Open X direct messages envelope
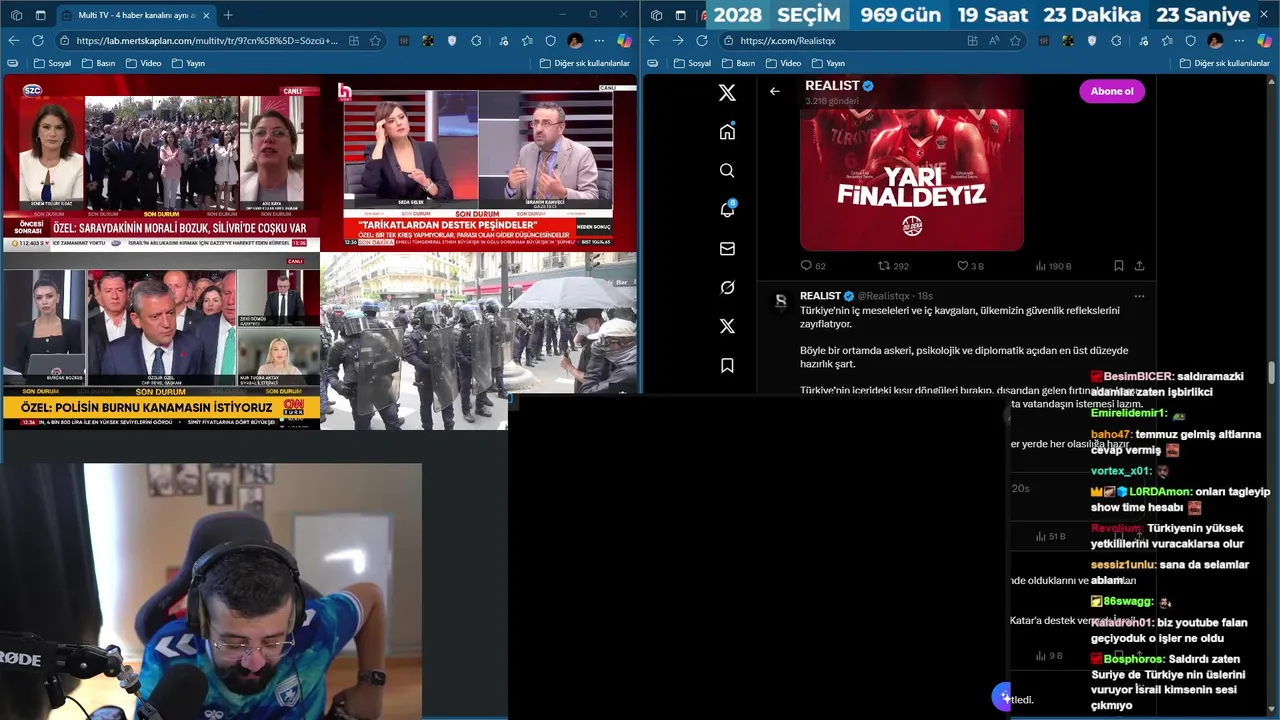Screen dimensions: 1280x720 point(727,248)
